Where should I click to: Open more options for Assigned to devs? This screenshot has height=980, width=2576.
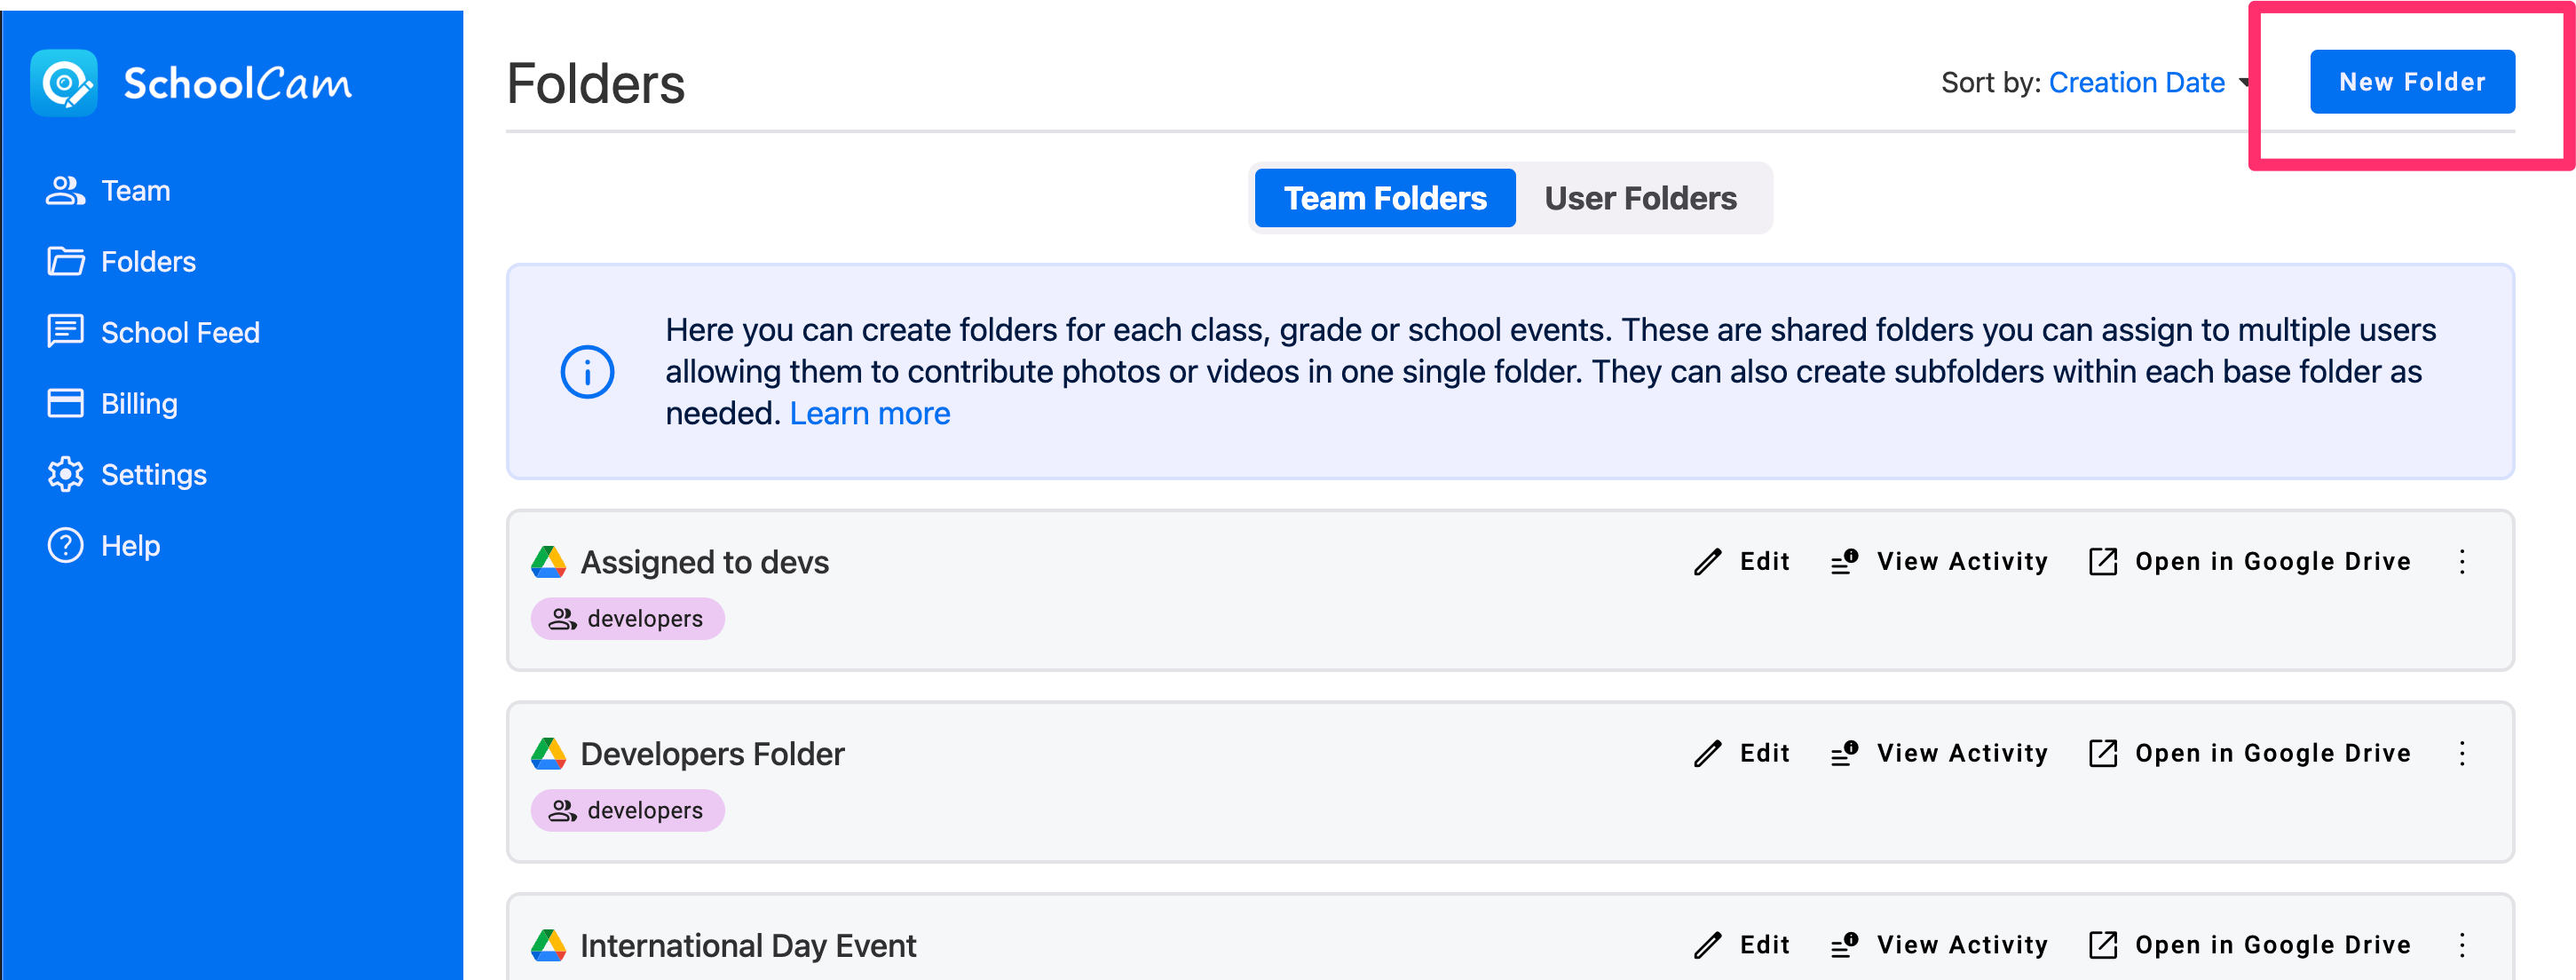(2462, 562)
